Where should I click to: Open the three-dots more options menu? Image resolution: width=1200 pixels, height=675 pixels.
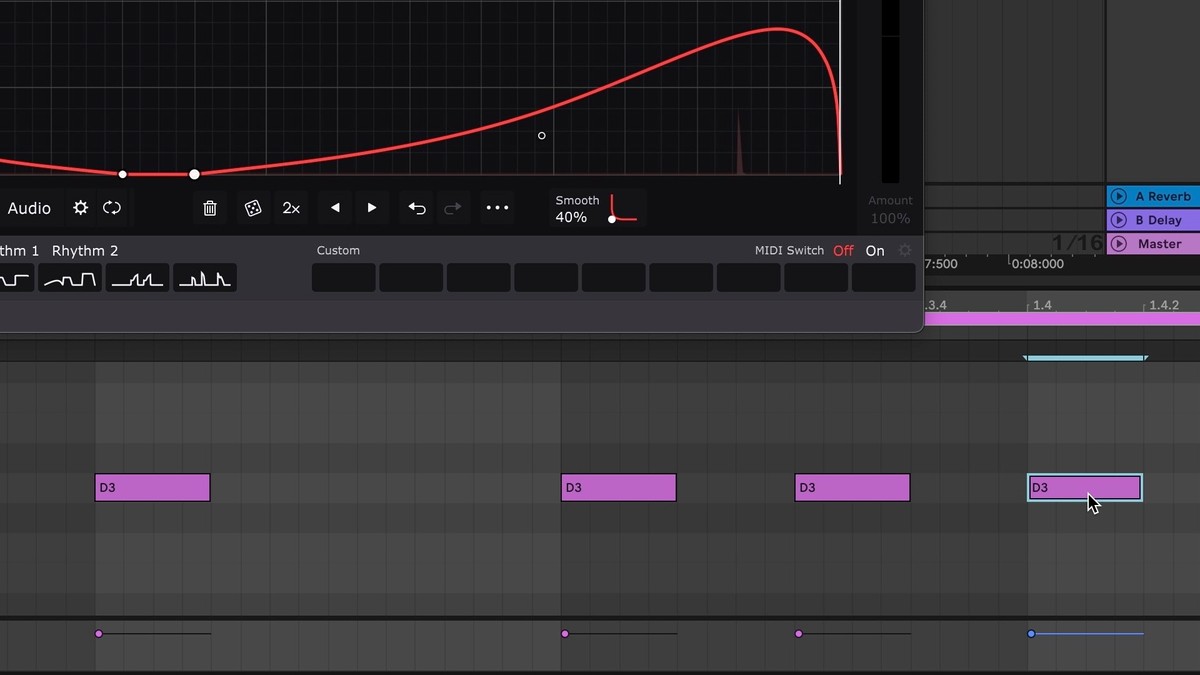click(497, 208)
